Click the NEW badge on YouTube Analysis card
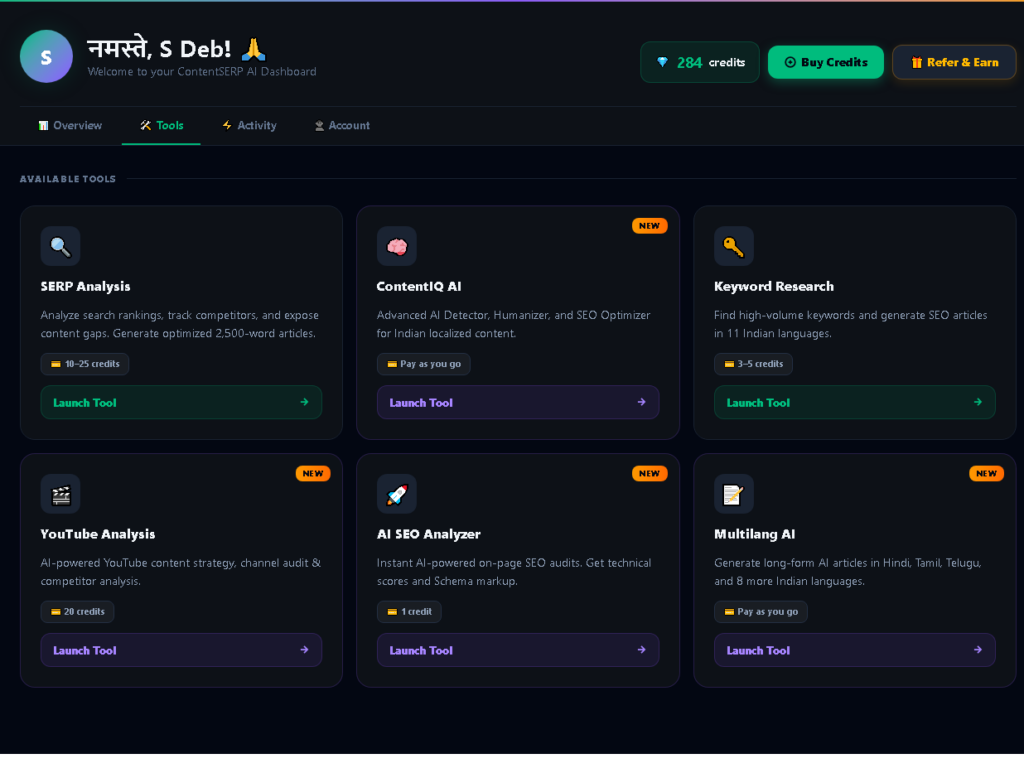 (x=313, y=473)
